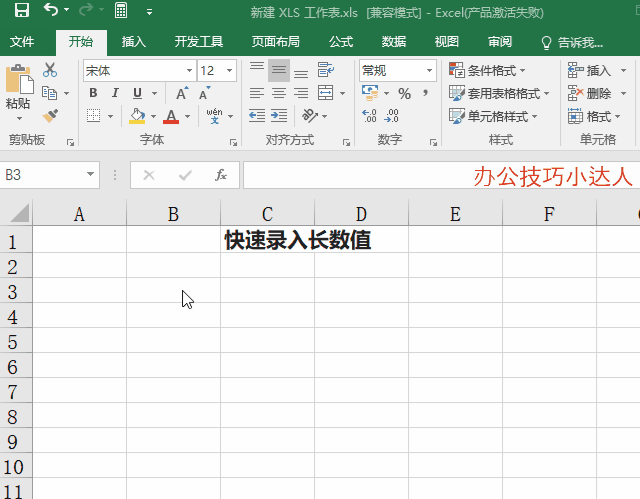Increase font size with larger A
Viewport: 640px width, 499px height.
click(x=182, y=93)
